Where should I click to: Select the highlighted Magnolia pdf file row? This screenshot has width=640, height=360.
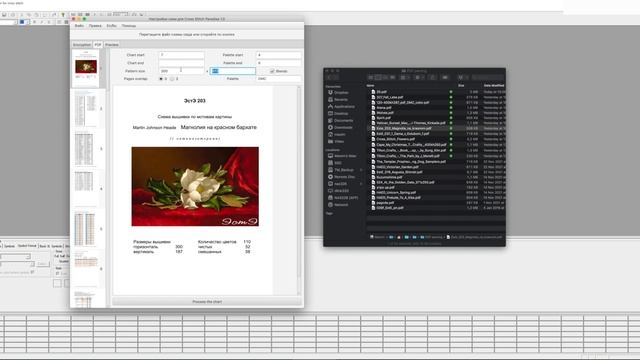pyautogui.click(x=437, y=128)
